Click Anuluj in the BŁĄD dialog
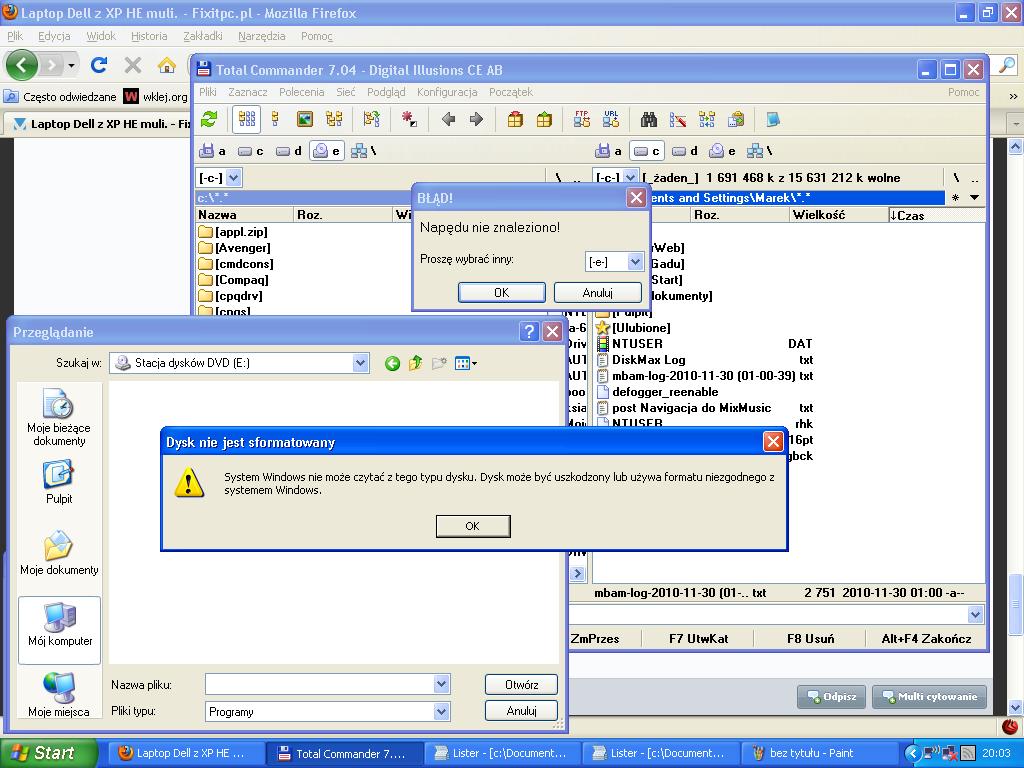This screenshot has height=768, width=1024. click(x=598, y=293)
